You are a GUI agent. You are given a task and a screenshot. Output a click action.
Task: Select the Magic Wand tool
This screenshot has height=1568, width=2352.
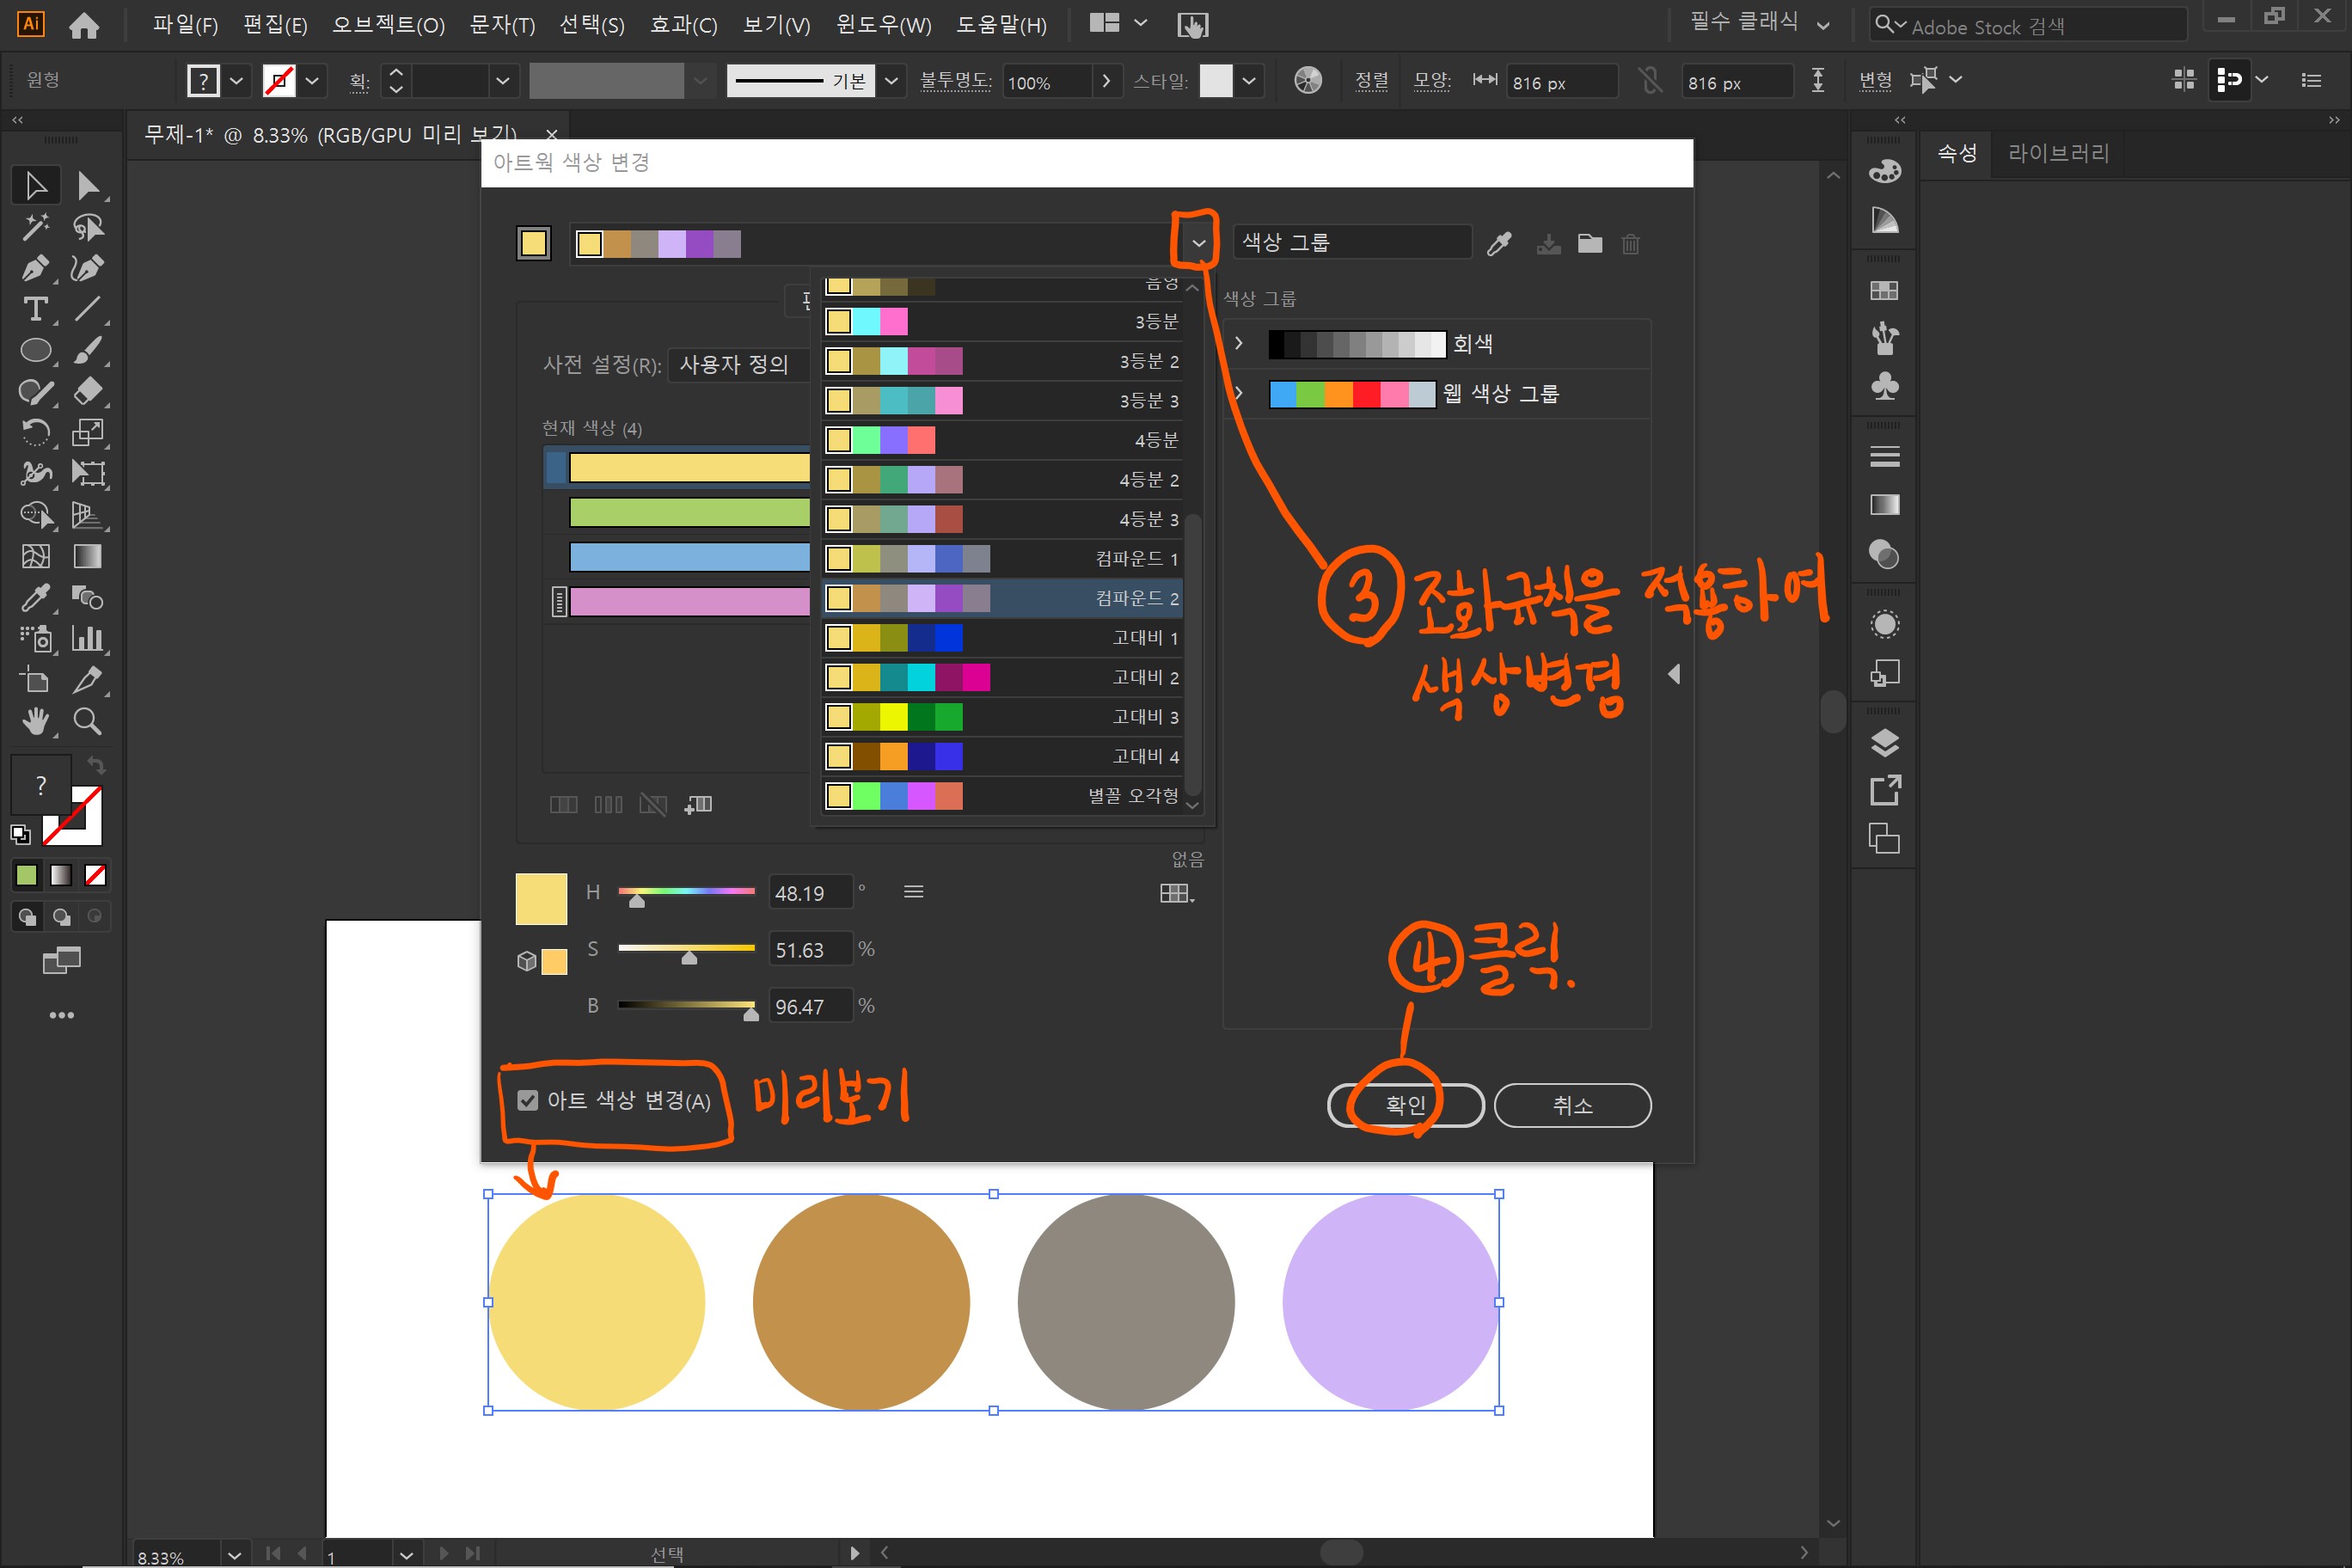(35, 227)
